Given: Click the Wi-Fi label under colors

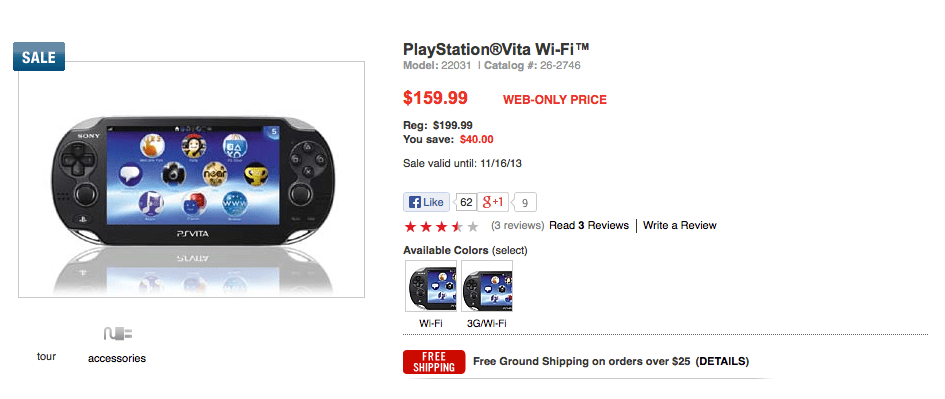Looking at the screenshot, I should 431,324.
